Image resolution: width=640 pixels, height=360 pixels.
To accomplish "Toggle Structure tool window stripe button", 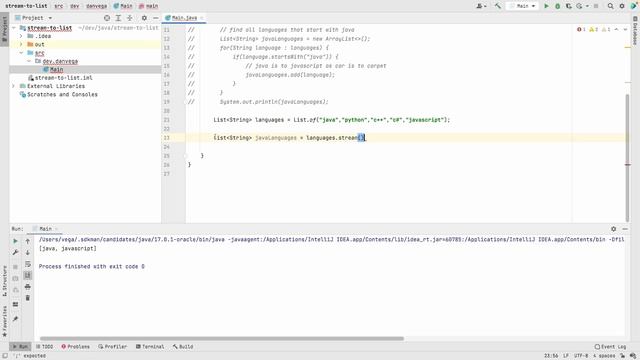I will tap(4, 281).
